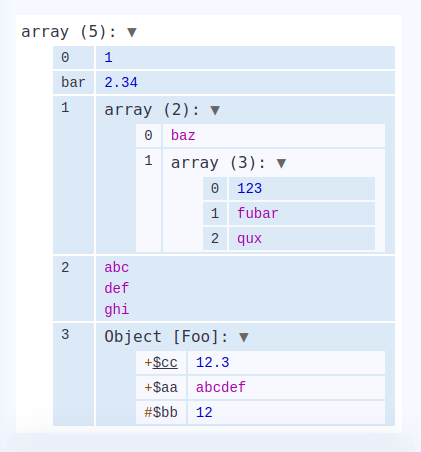Click the fubar string value

258,213
